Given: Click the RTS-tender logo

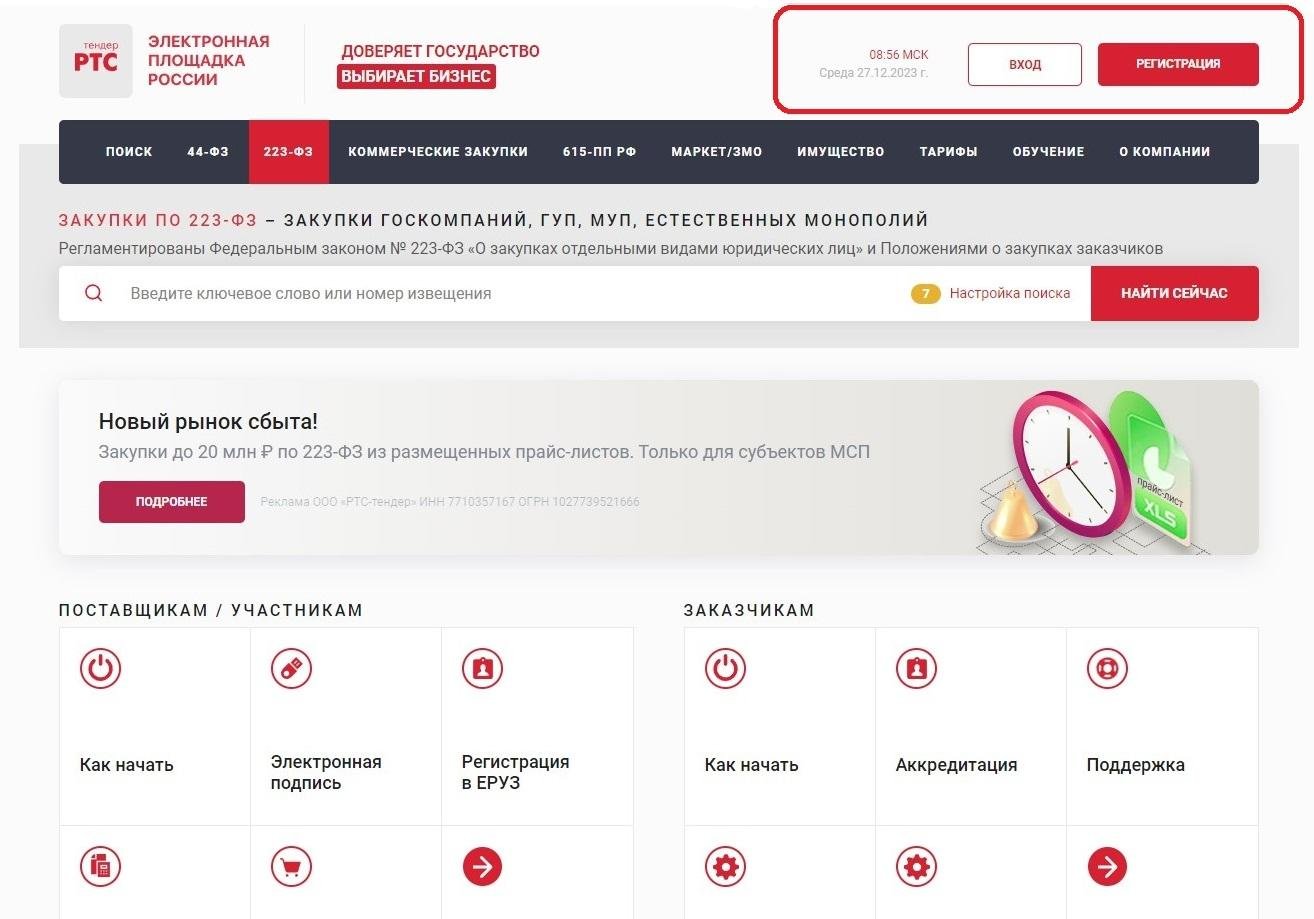Looking at the screenshot, I should tap(96, 61).
